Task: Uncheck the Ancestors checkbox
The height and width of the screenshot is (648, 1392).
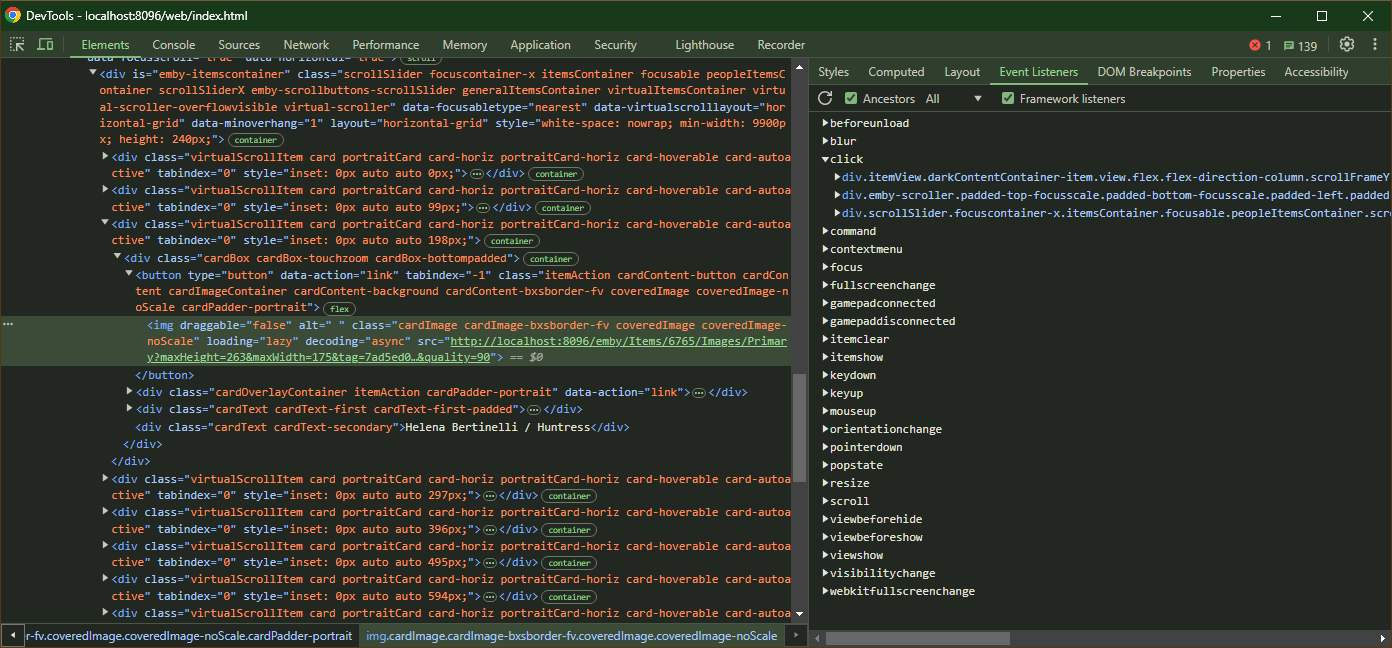Action: (x=851, y=98)
